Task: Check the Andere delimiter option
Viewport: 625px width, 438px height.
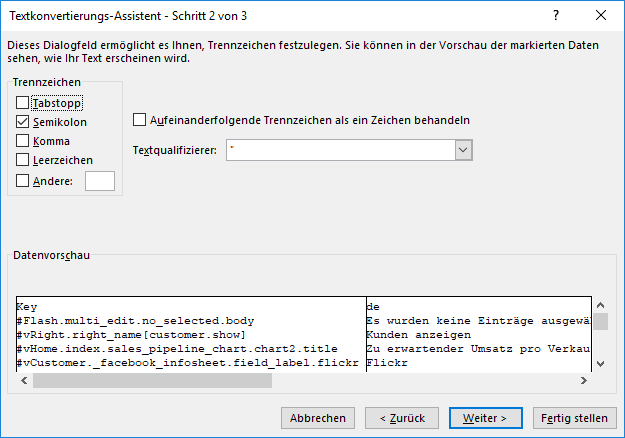Action: click(23, 181)
